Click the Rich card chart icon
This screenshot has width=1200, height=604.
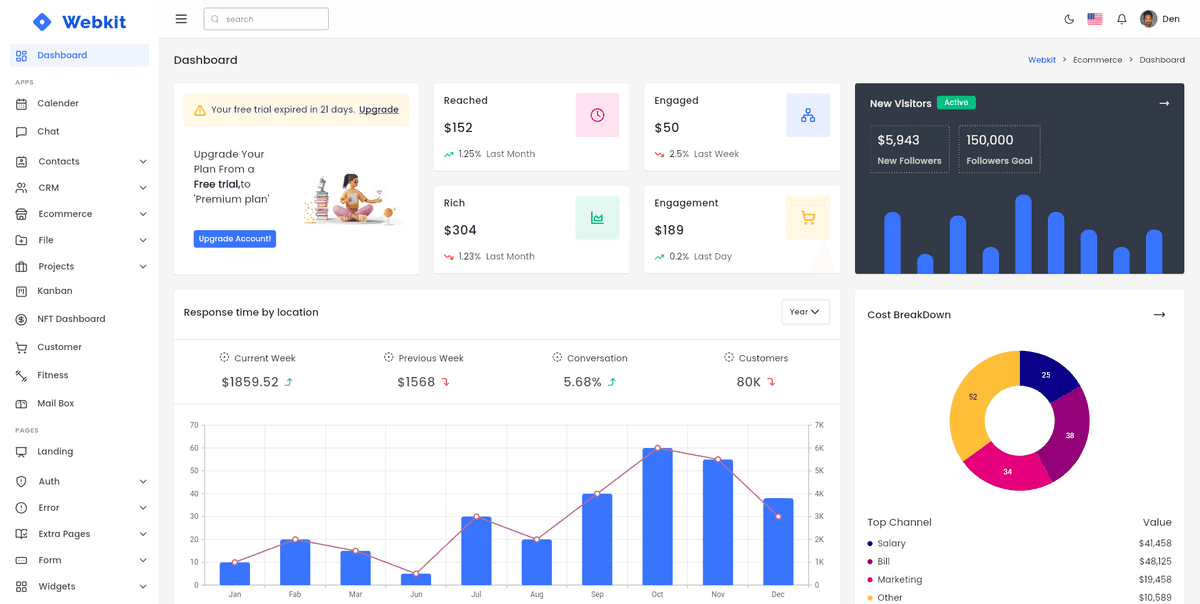coord(597,218)
